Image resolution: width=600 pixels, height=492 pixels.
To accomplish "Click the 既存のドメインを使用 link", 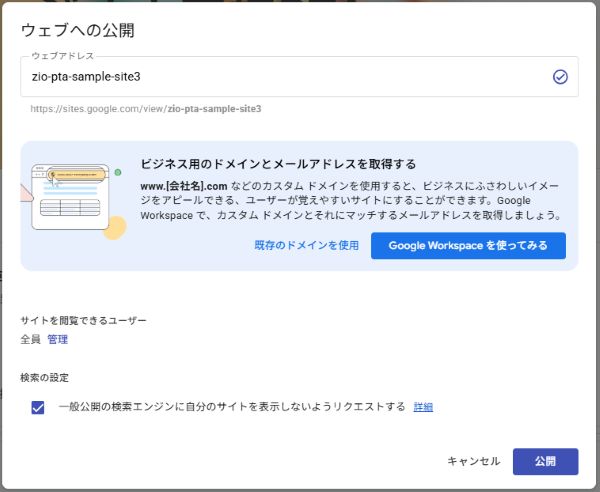I will point(307,246).
